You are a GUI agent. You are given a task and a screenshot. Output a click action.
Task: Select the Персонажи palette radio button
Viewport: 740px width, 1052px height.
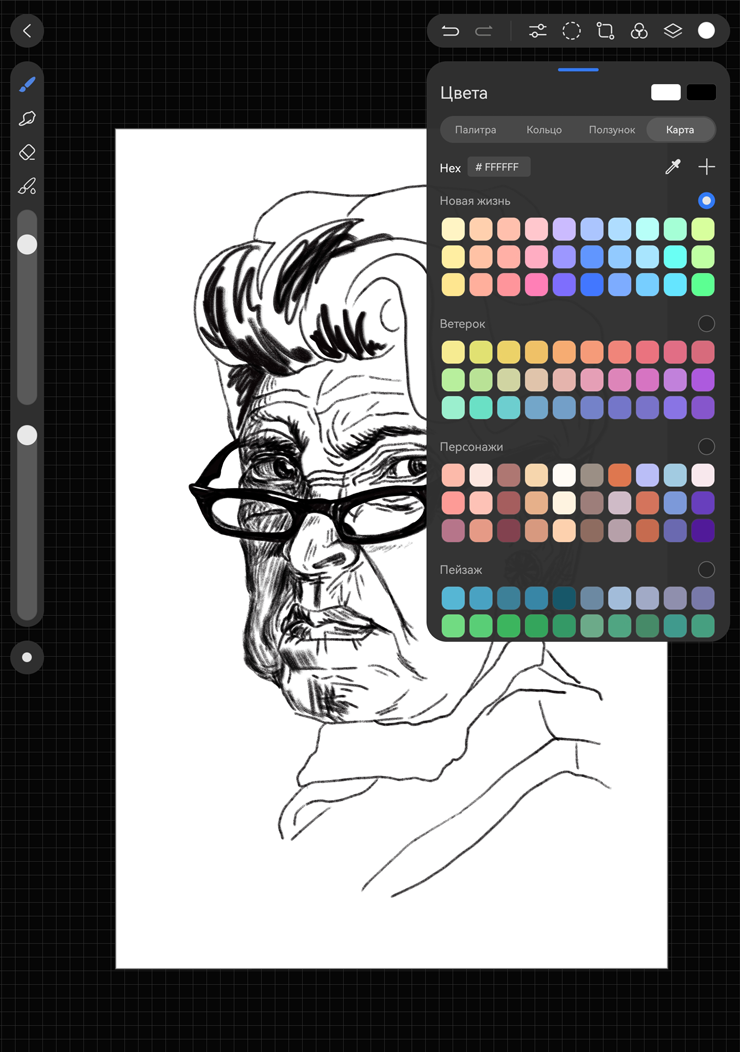[x=706, y=446]
